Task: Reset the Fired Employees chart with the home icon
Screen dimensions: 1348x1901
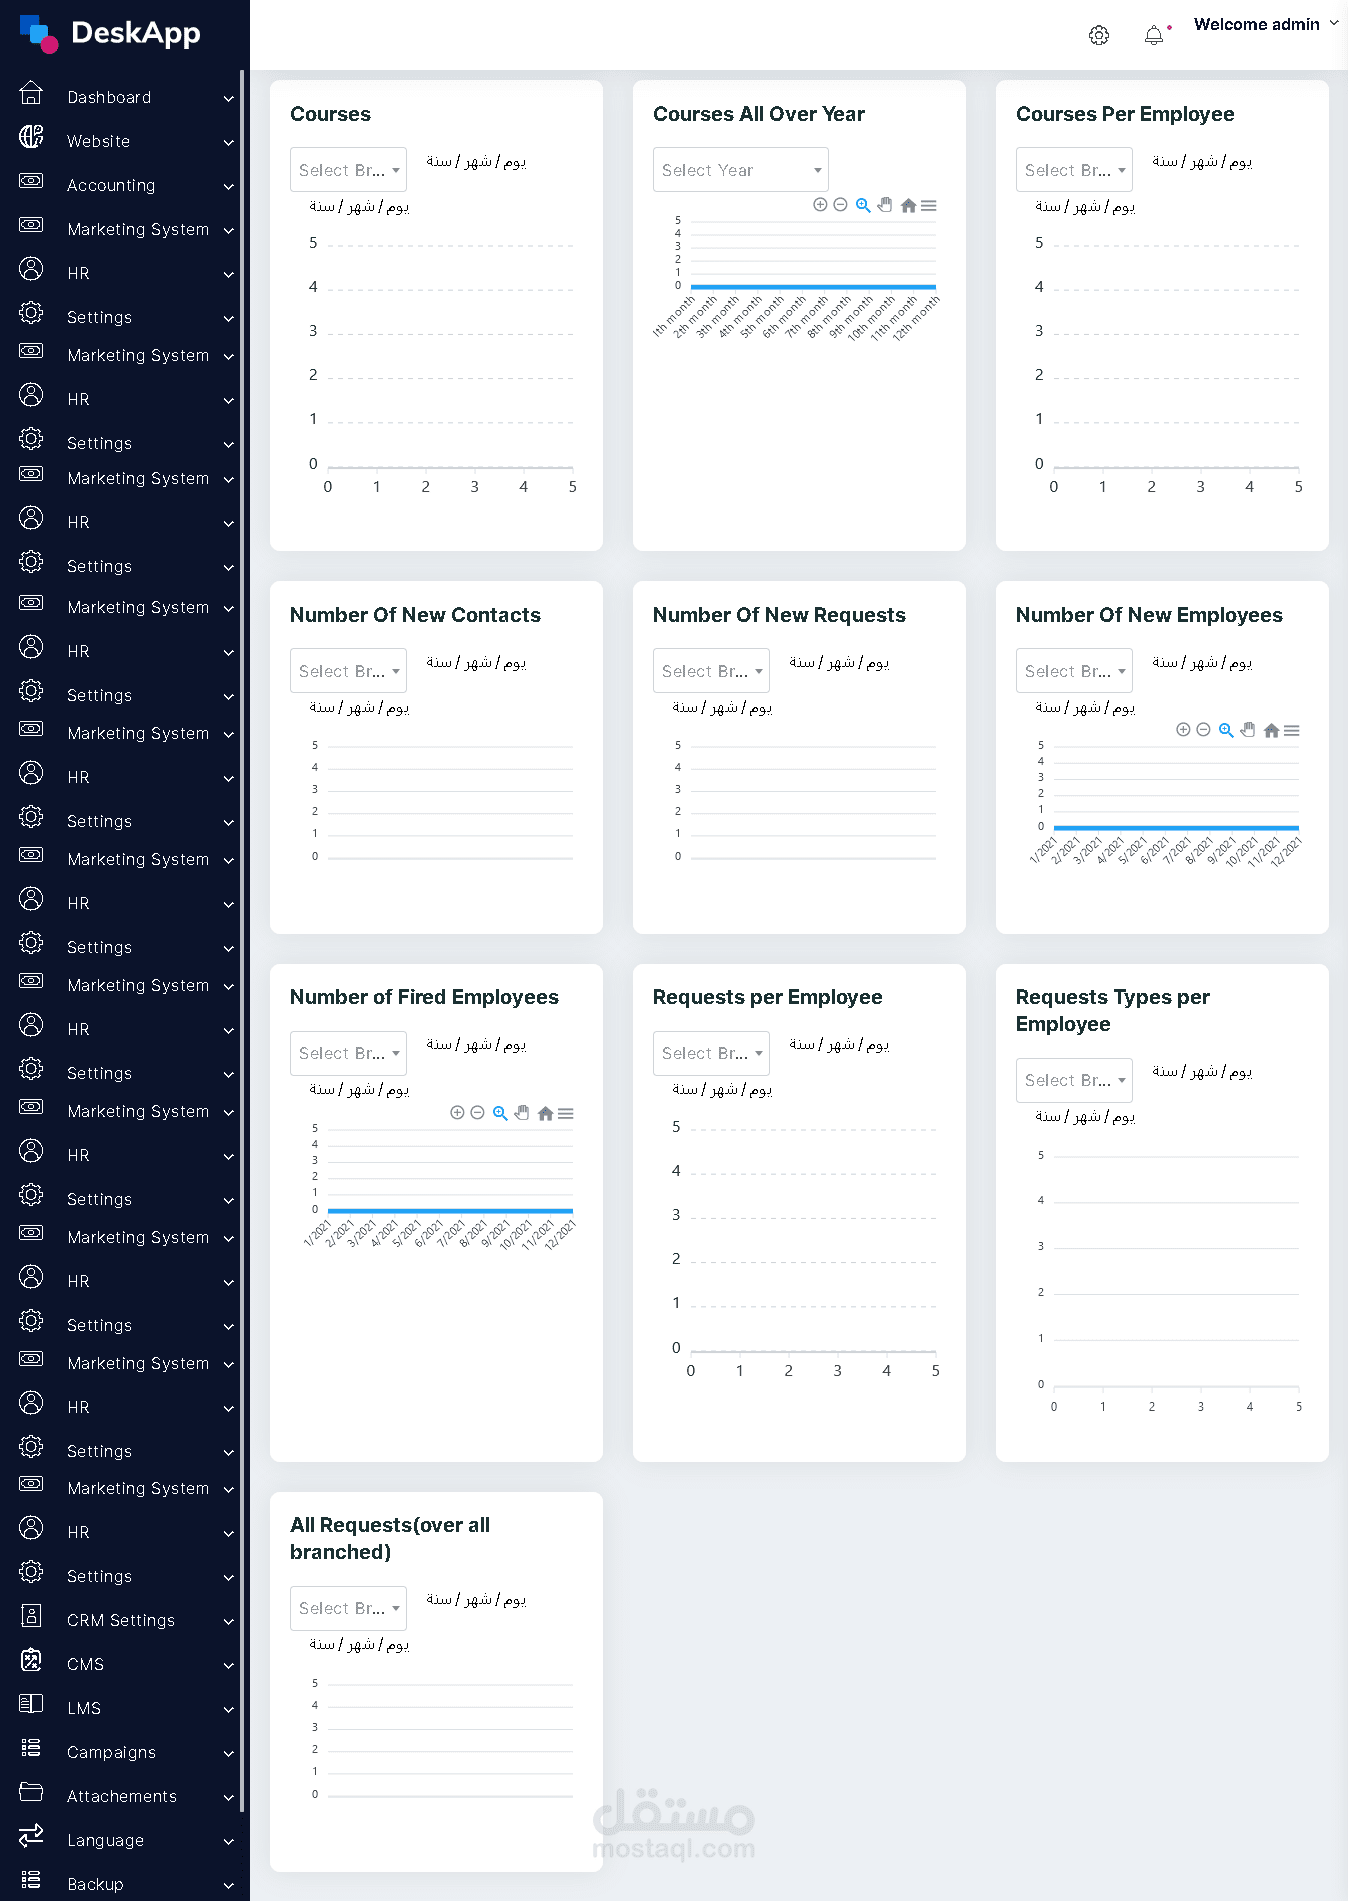Action: pos(545,1113)
